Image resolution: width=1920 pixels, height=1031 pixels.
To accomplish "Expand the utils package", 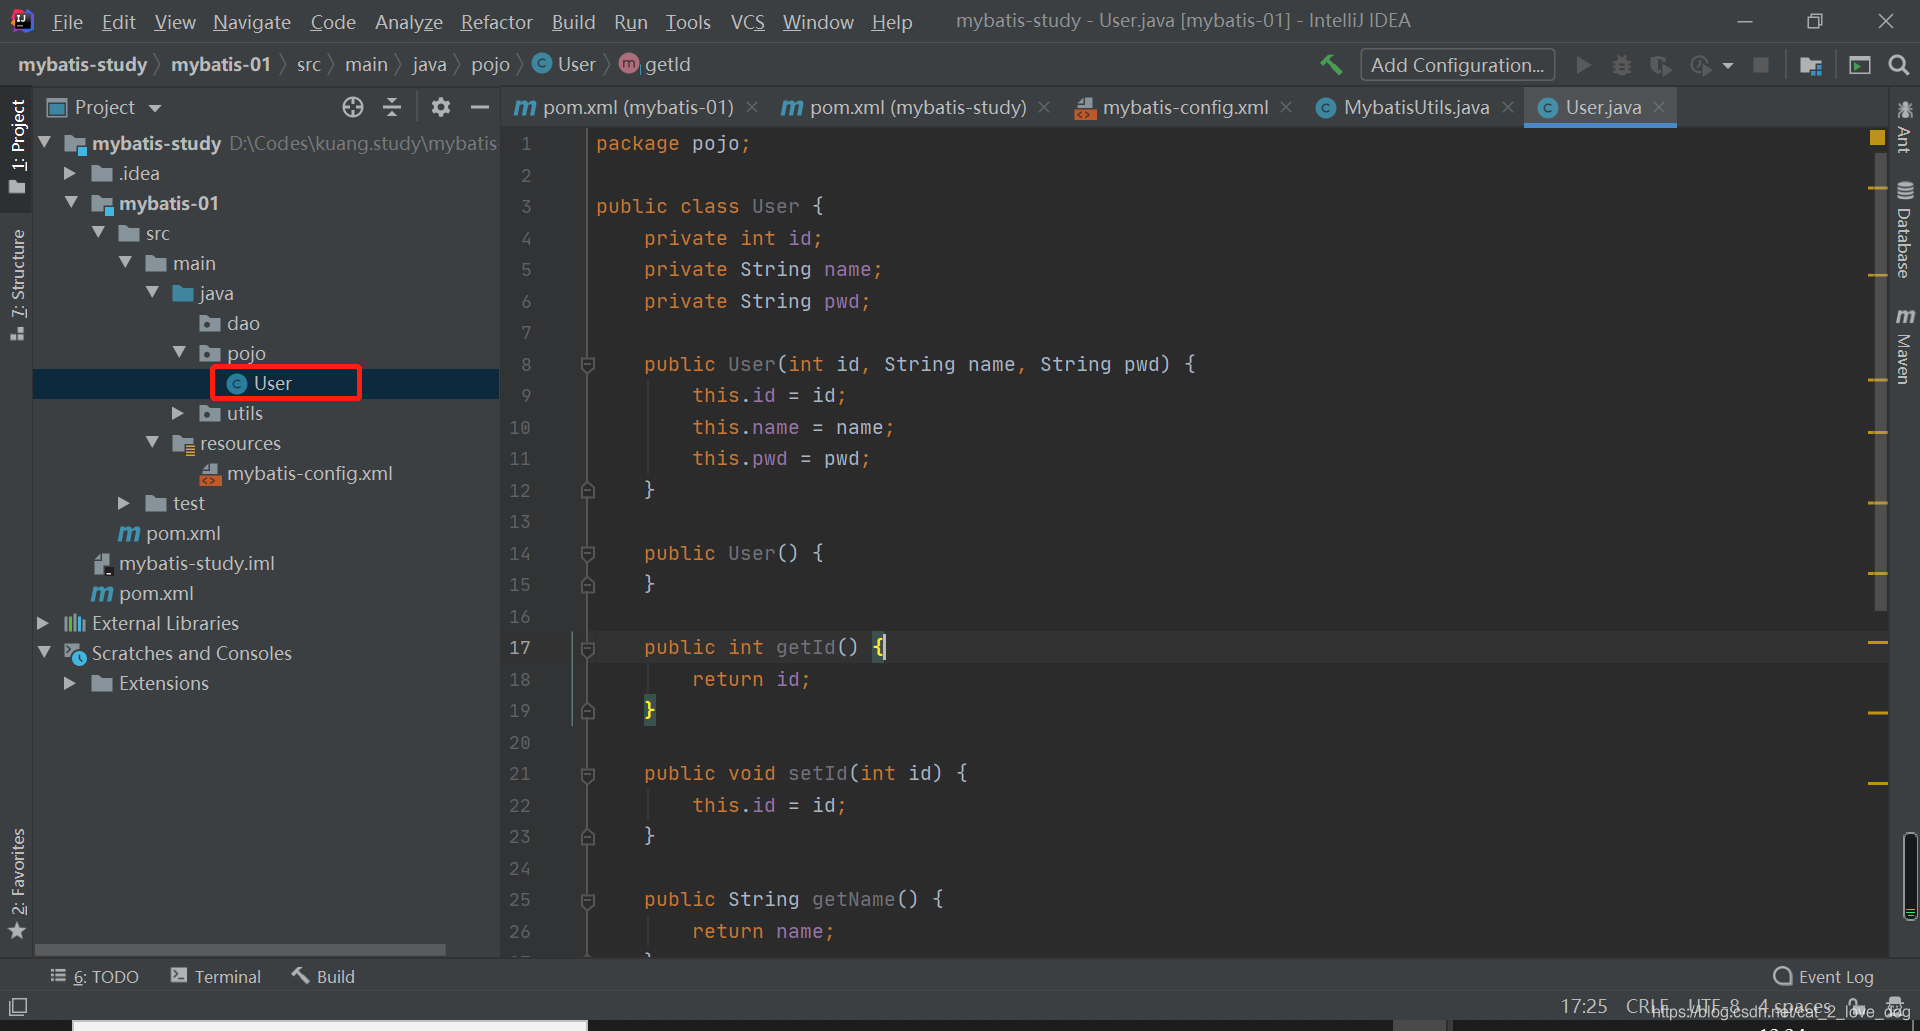I will [178, 413].
